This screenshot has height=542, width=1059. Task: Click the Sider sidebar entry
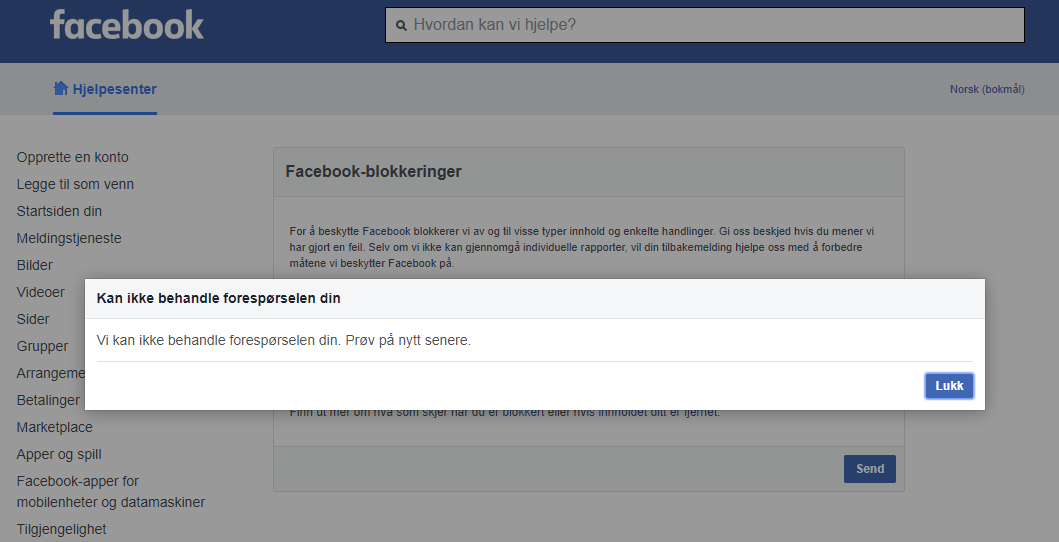(33, 319)
